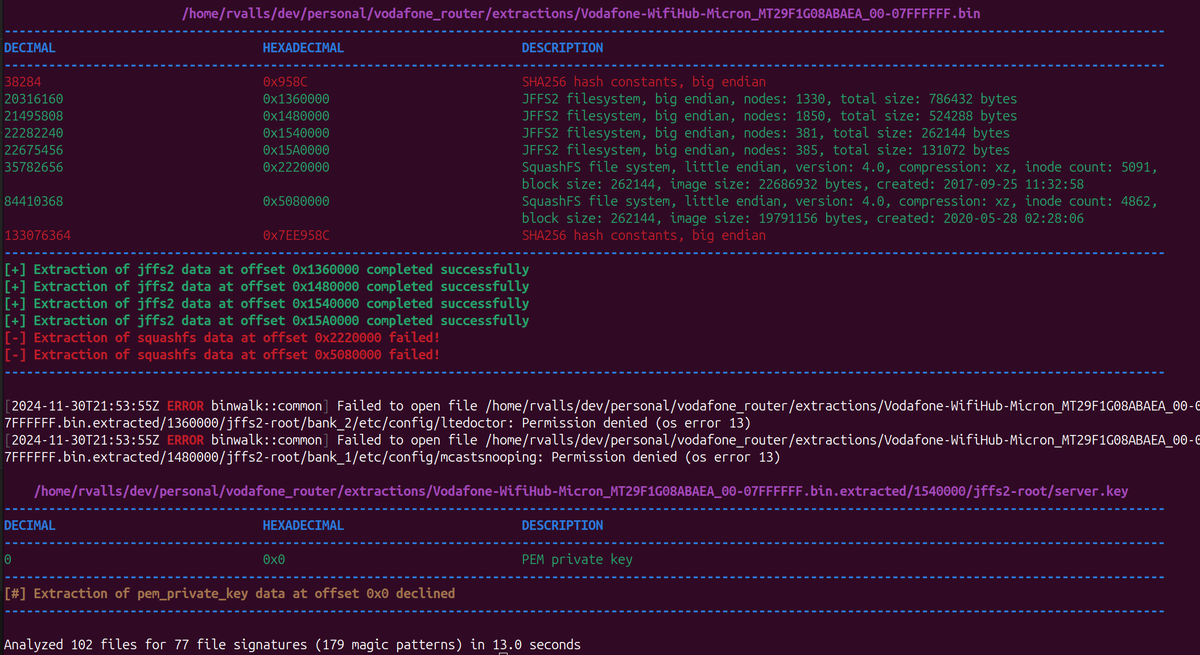Image resolution: width=1200 pixels, height=655 pixels.
Task: Click DESCRIPTION header in first table
Action: 562,48
